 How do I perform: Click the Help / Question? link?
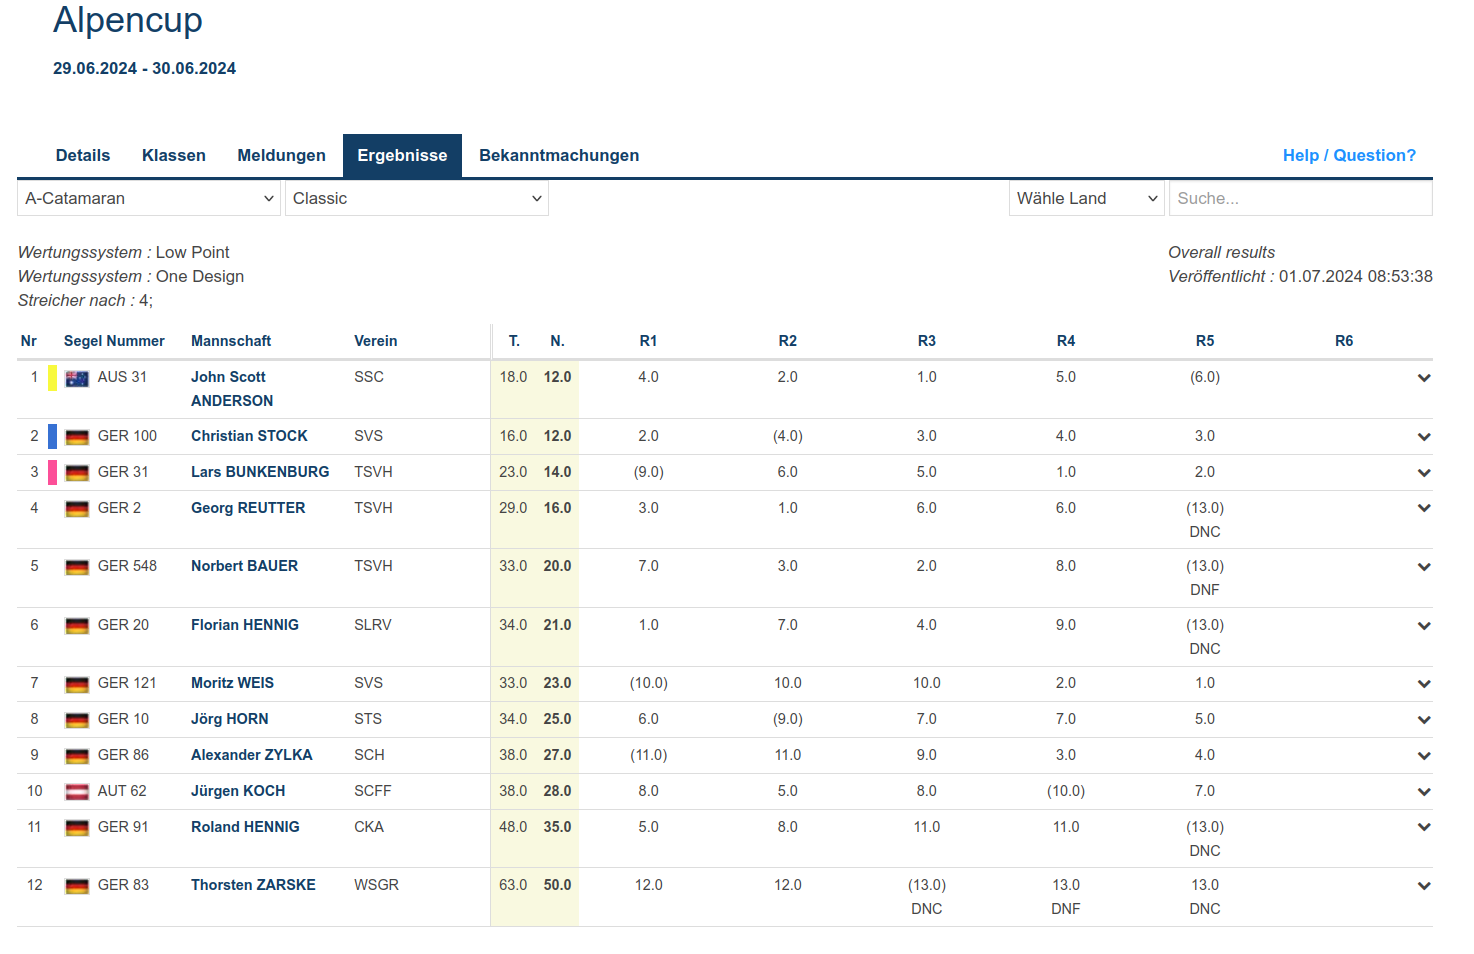1348,155
